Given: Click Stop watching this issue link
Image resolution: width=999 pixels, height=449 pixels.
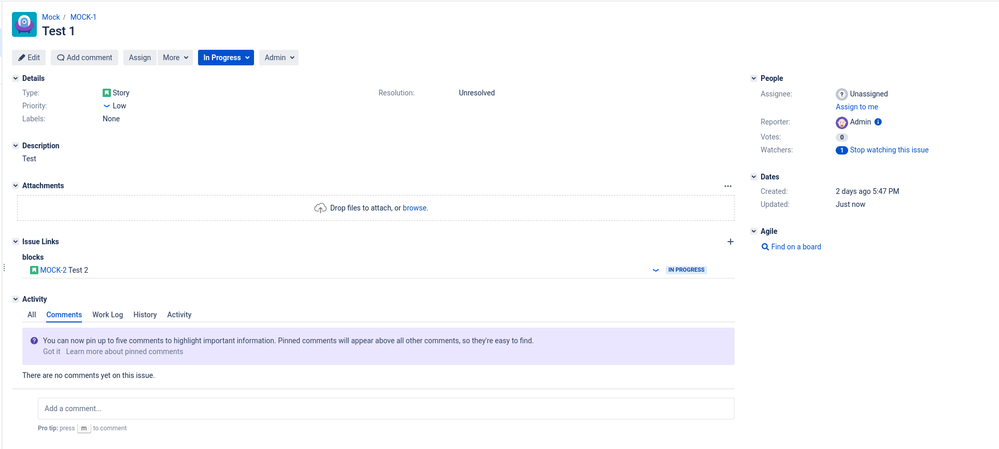Looking at the screenshot, I should 889,150.
